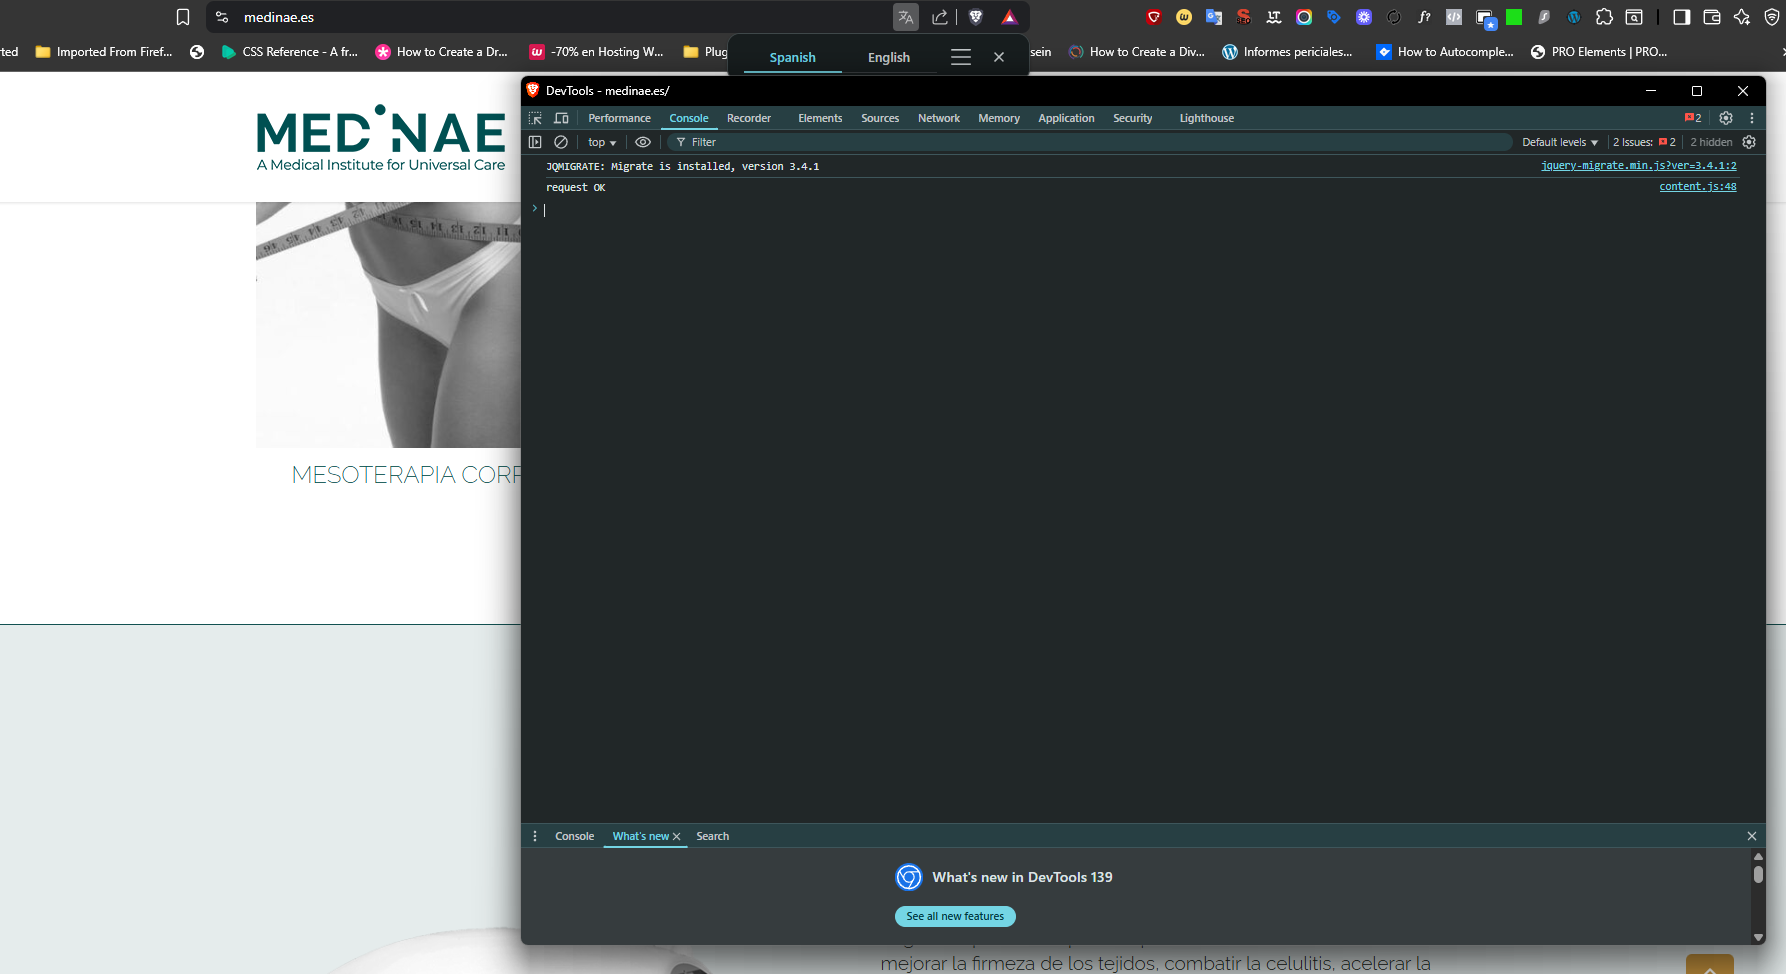Open the top context dropdown
Viewport: 1786px width, 974px height.
601,142
